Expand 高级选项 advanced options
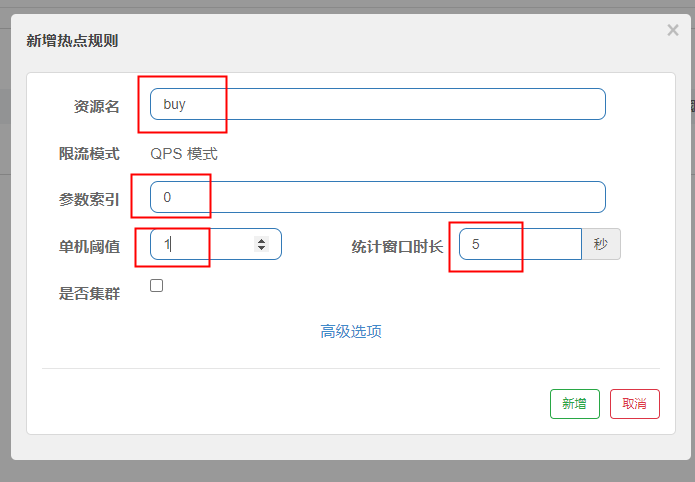This screenshot has height=482, width=695. pos(351,331)
